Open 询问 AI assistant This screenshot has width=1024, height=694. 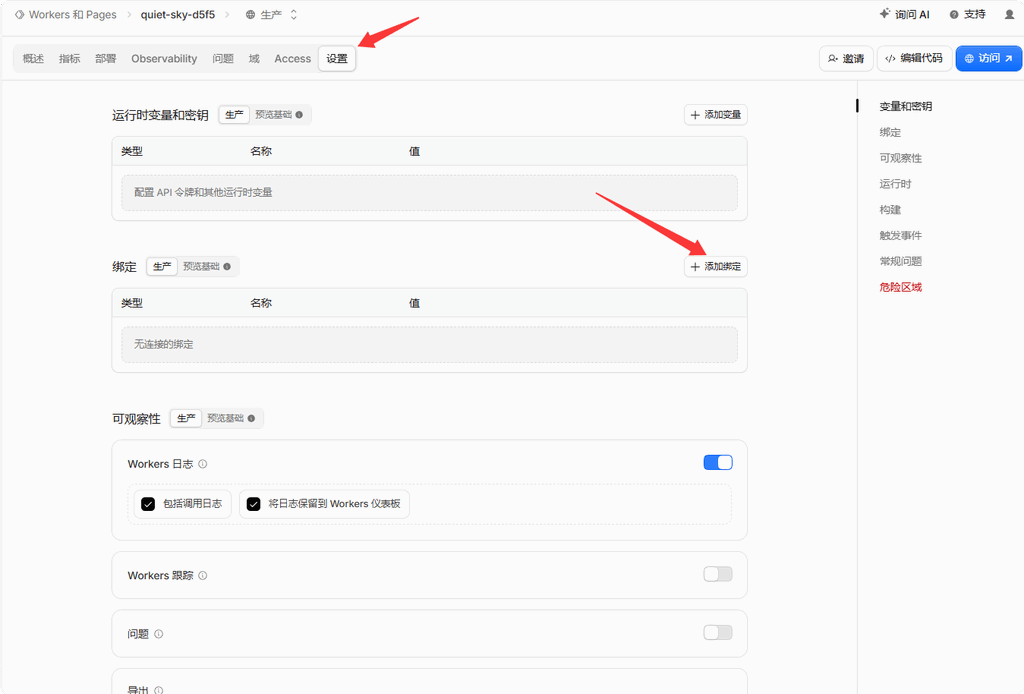click(x=904, y=14)
